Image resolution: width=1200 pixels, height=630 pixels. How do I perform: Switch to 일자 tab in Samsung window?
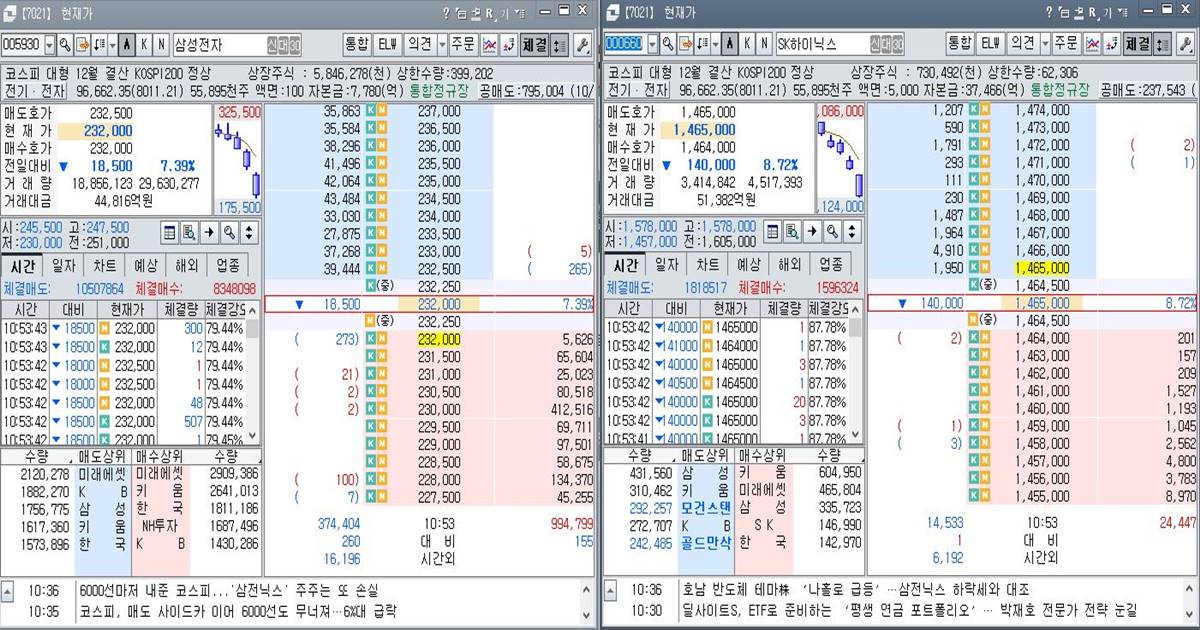(x=66, y=265)
